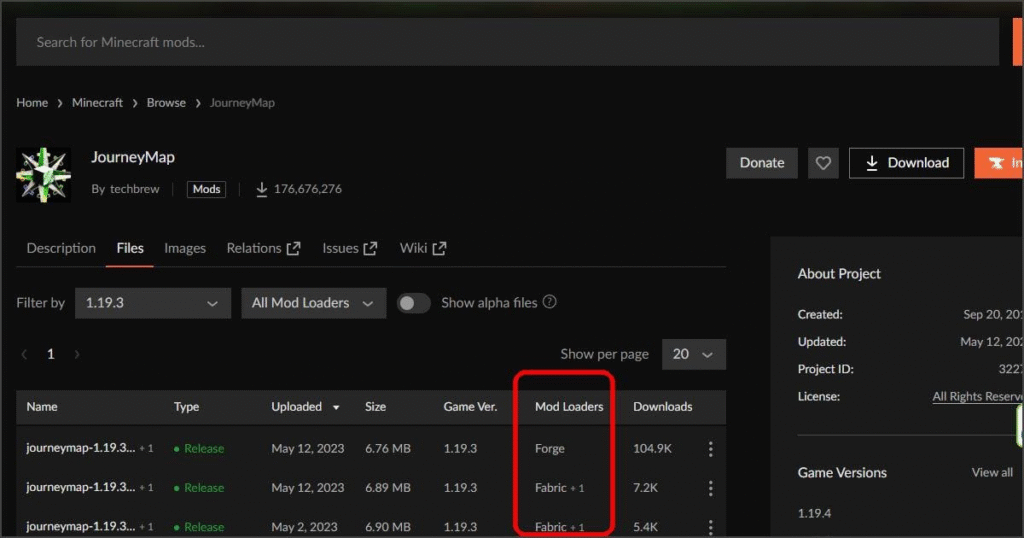Go to Home breadcrumb link
This screenshot has width=1024, height=538.
pos(32,103)
